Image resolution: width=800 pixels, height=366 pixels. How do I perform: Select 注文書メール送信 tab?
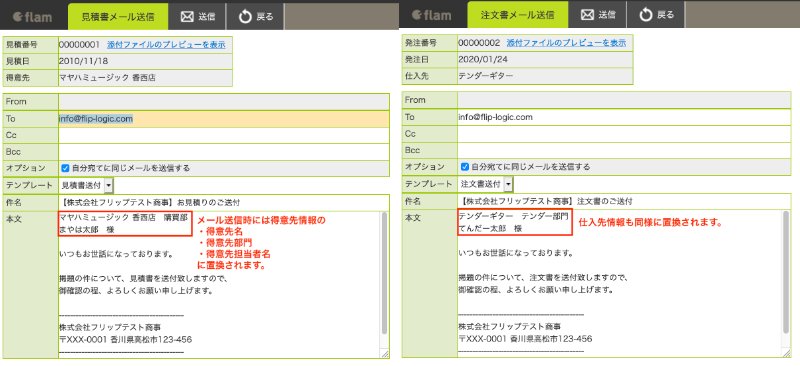pyautogui.click(x=517, y=15)
